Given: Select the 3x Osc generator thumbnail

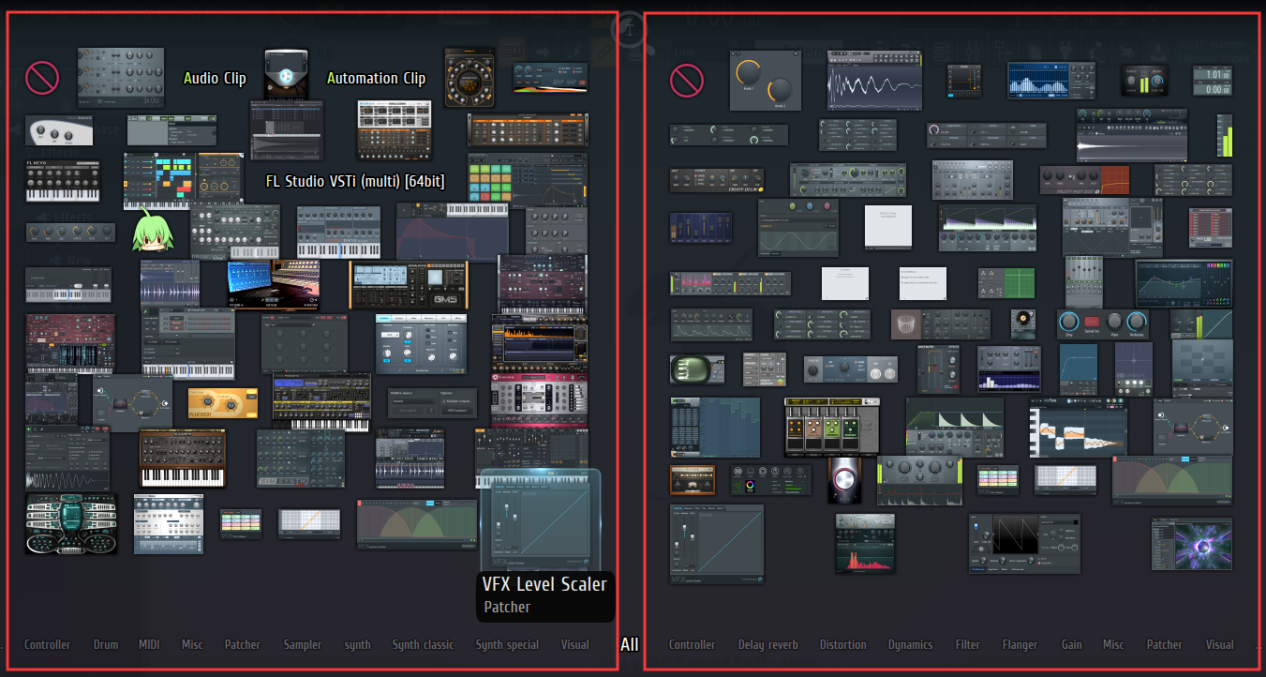Looking at the screenshot, I should pyautogui.click(x=121, y=77).
